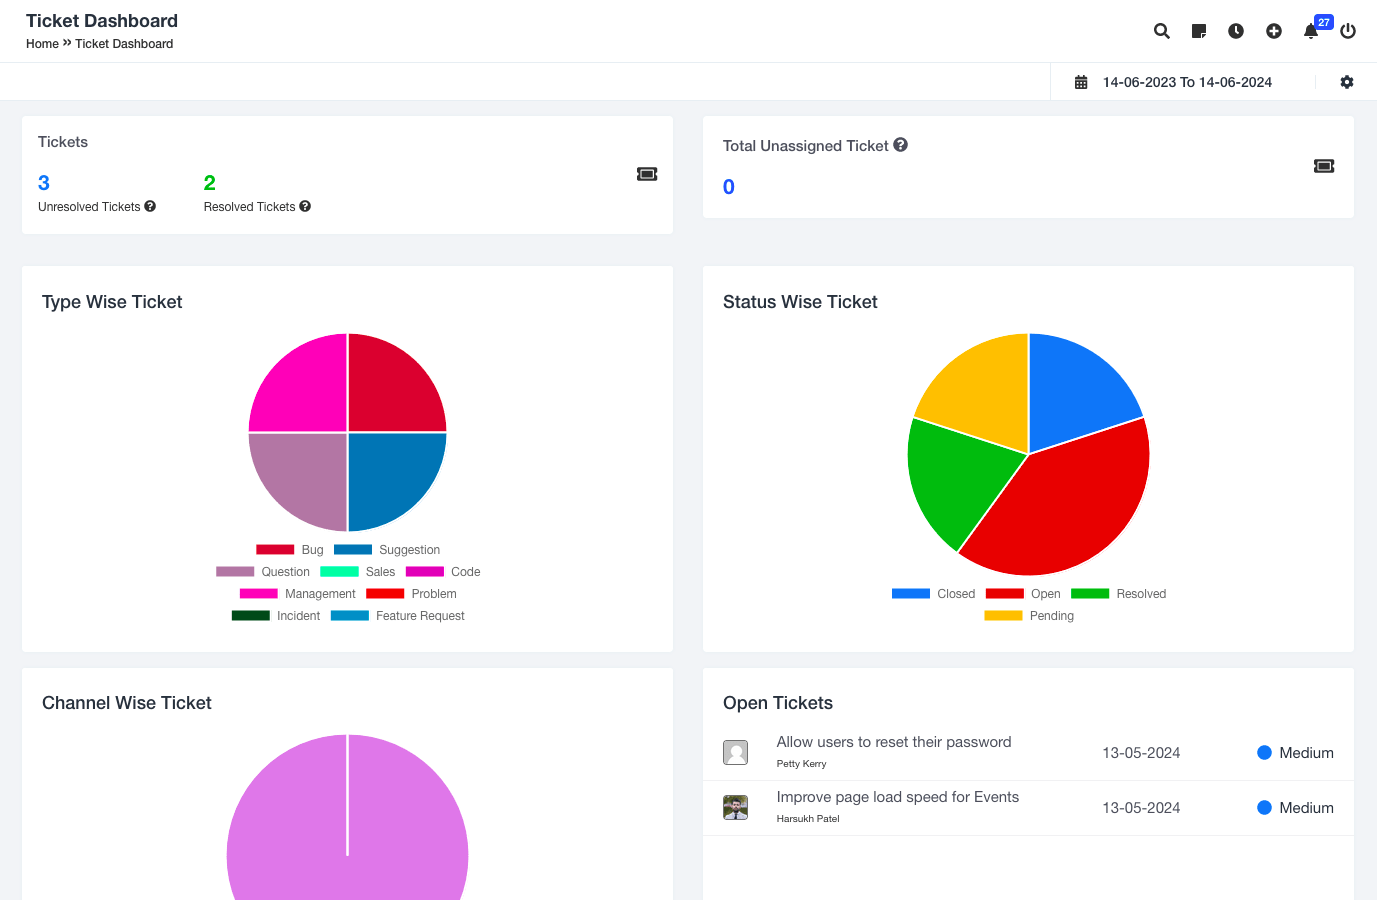Toggle Bug legend in Type Wise chart
Viewport: 1377px width, 900px height.
click(290, 550)
